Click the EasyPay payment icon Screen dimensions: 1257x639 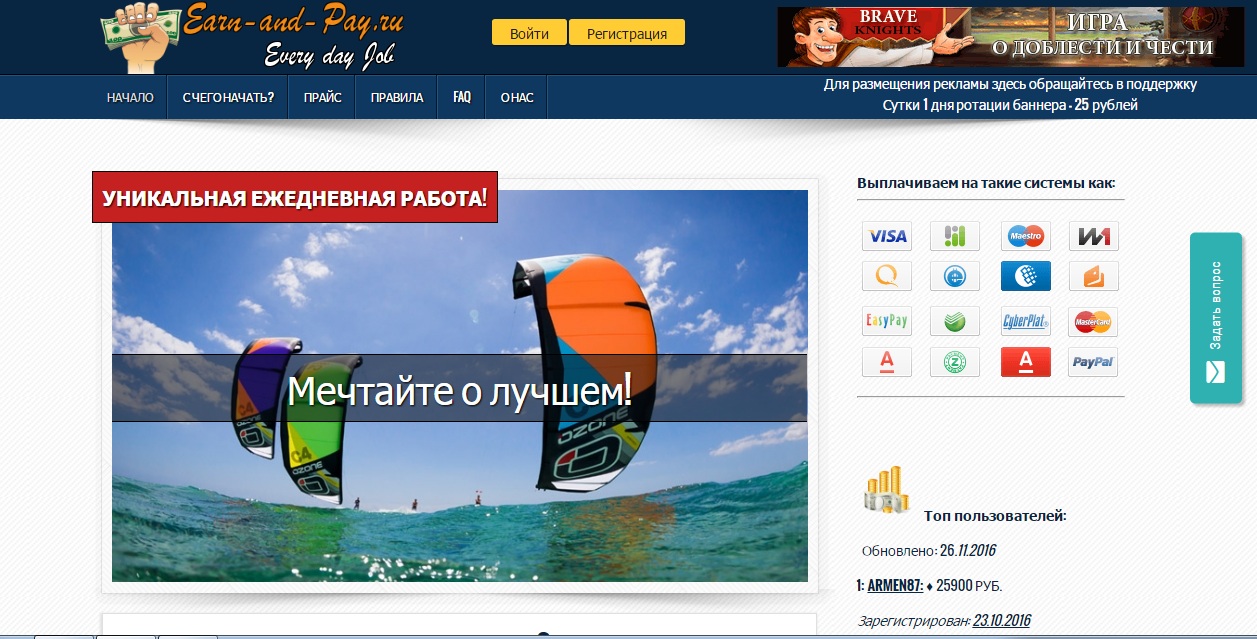(x=887, y=321)
